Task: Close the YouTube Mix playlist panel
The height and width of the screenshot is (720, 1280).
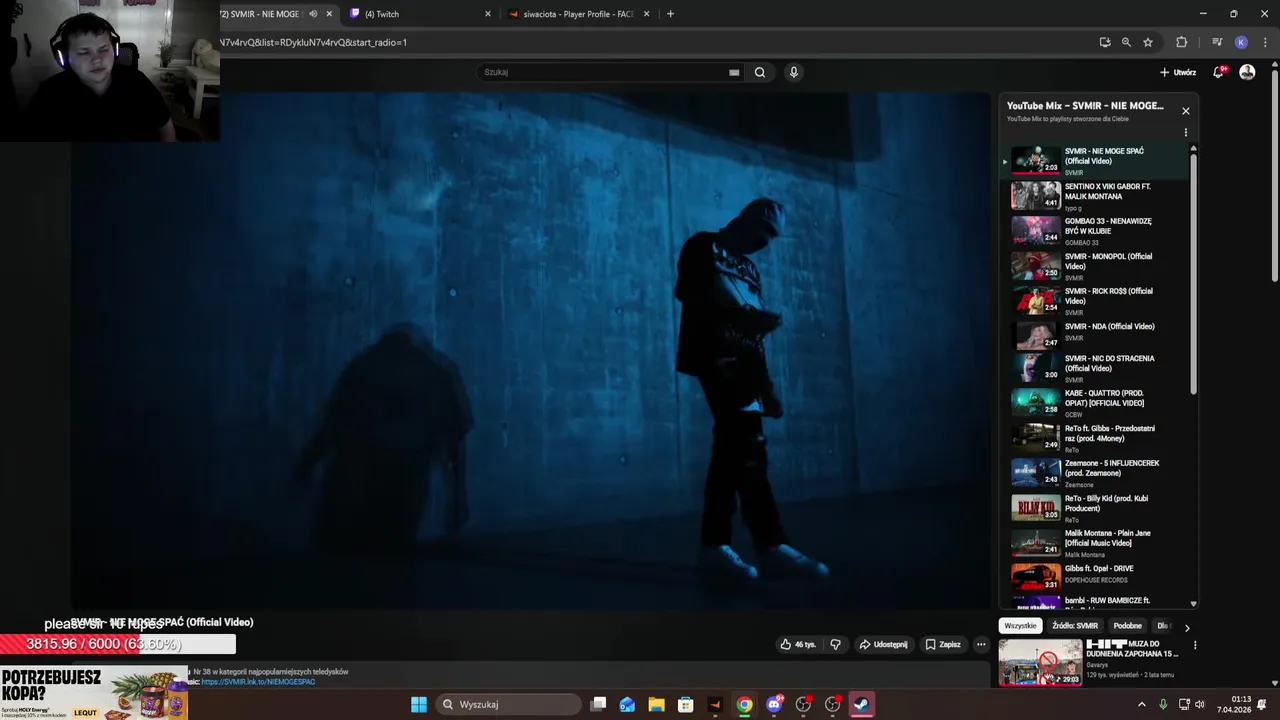Action: coord(1186,111)
